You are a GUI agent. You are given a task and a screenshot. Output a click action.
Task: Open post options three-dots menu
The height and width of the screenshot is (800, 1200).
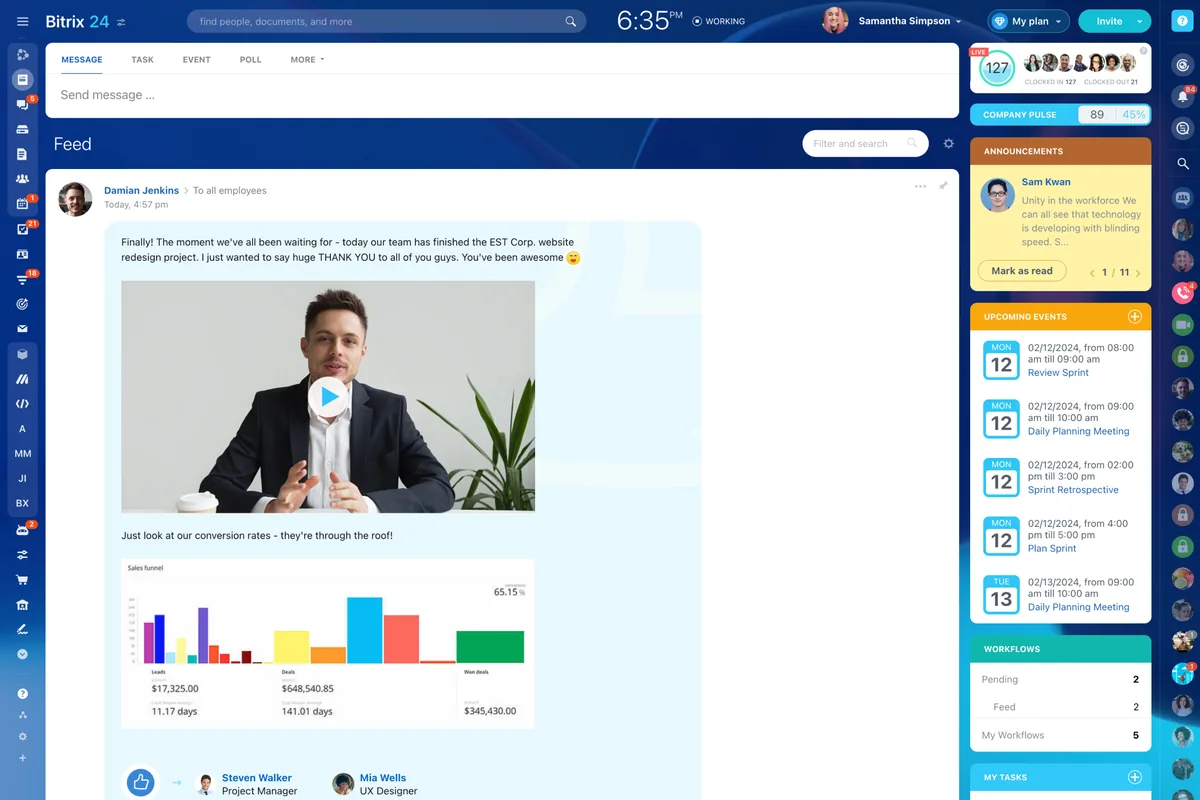[920, 186]
